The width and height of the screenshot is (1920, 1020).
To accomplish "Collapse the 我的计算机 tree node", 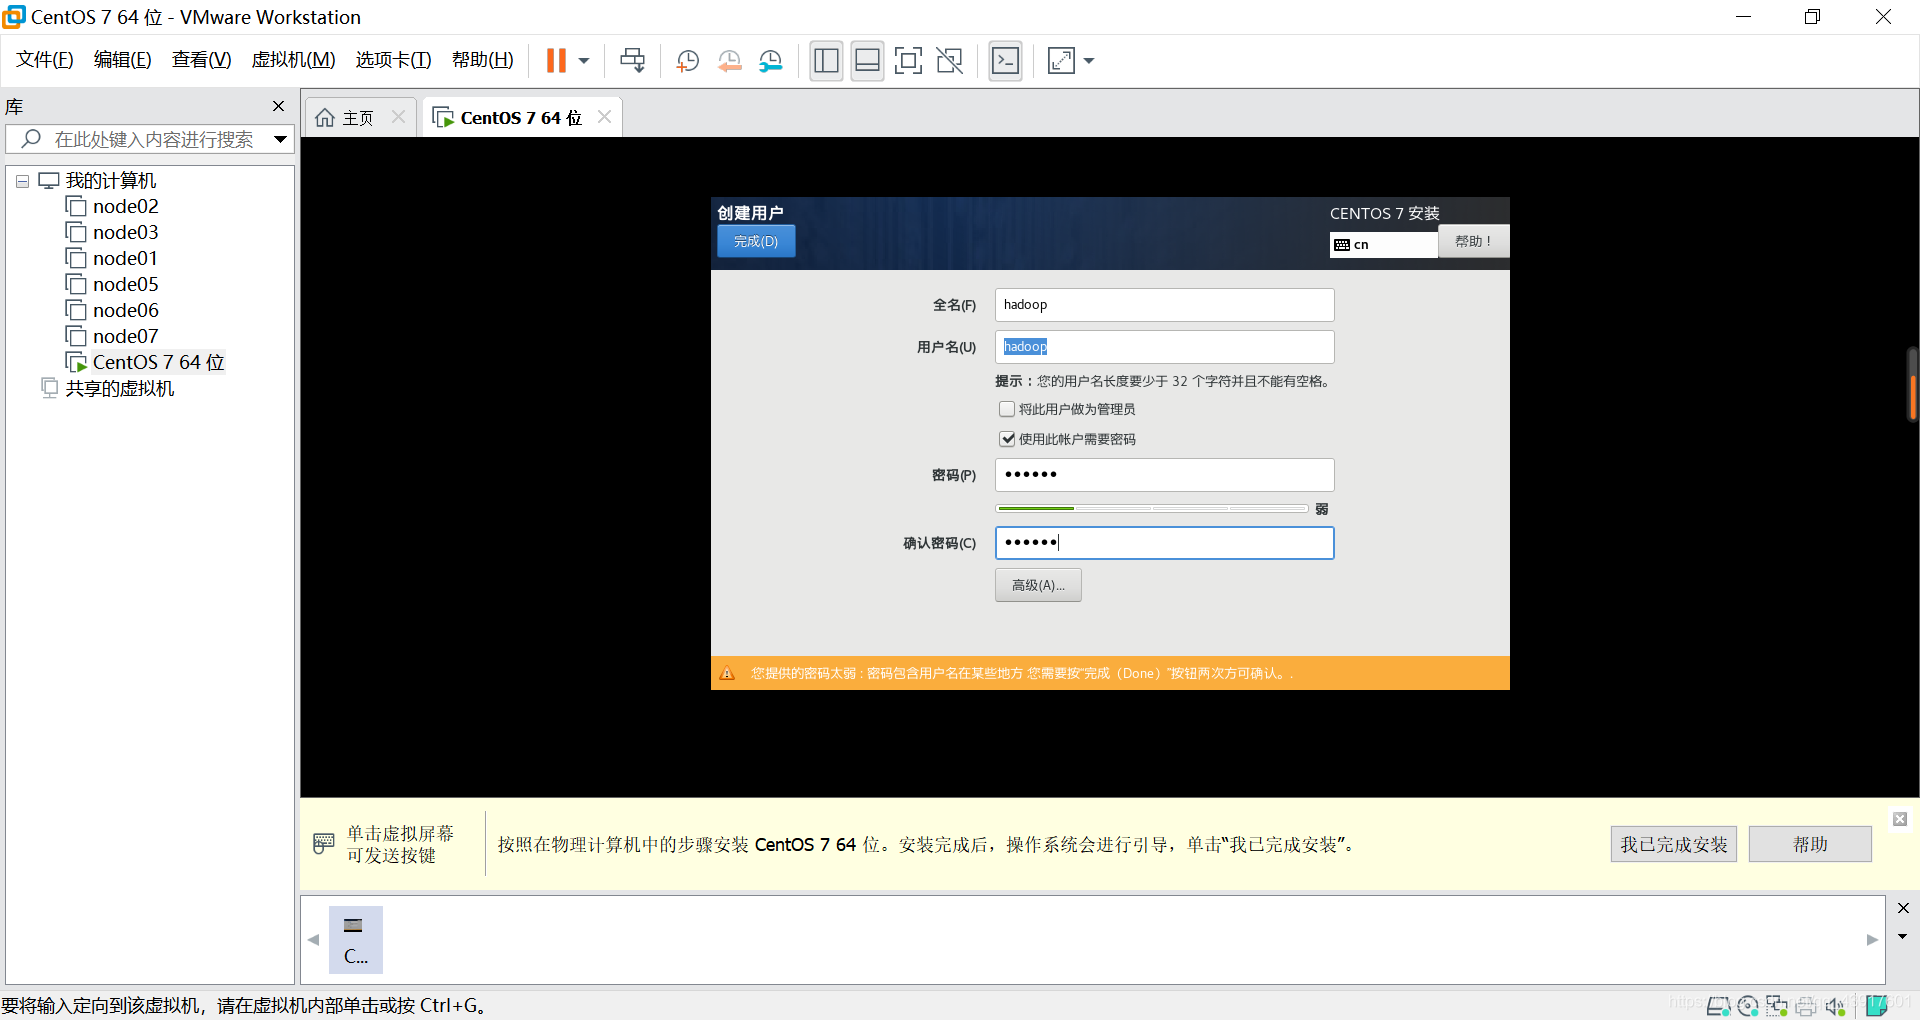I will coord(22,181).
